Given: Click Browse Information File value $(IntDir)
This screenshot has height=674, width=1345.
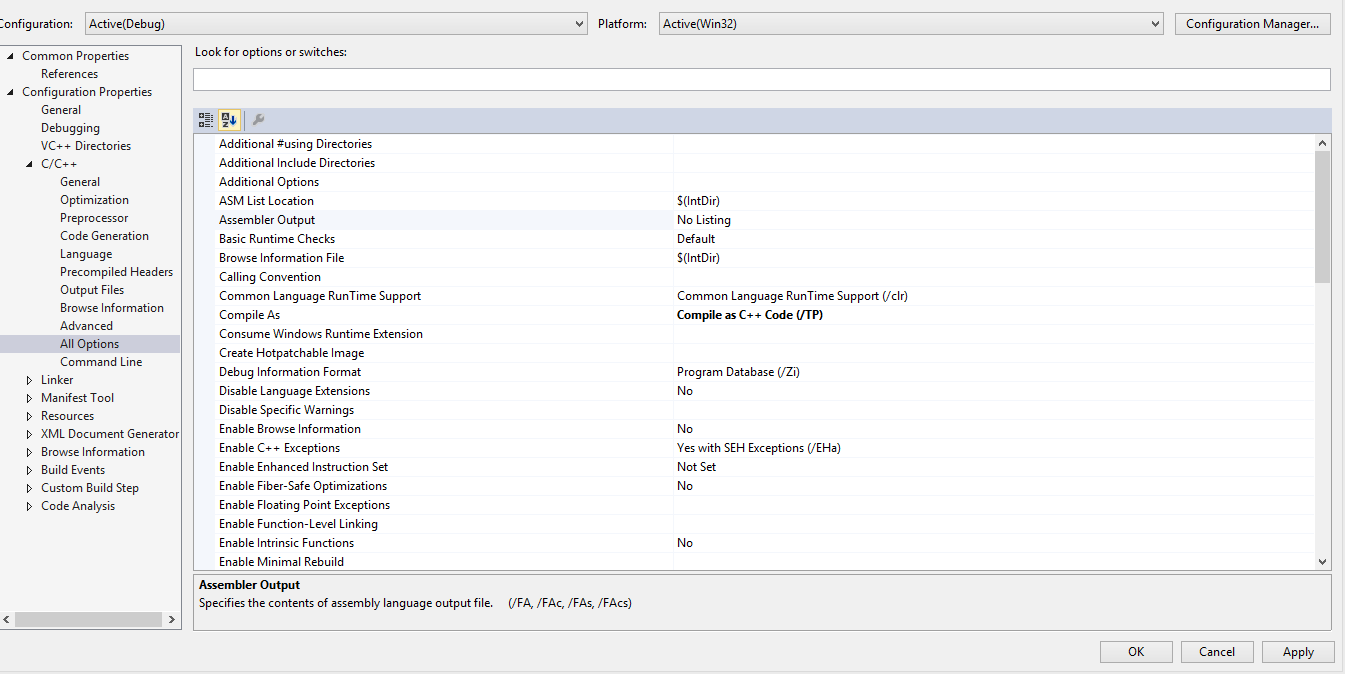Looking at the screenshot, I should (x=698, y=258).
